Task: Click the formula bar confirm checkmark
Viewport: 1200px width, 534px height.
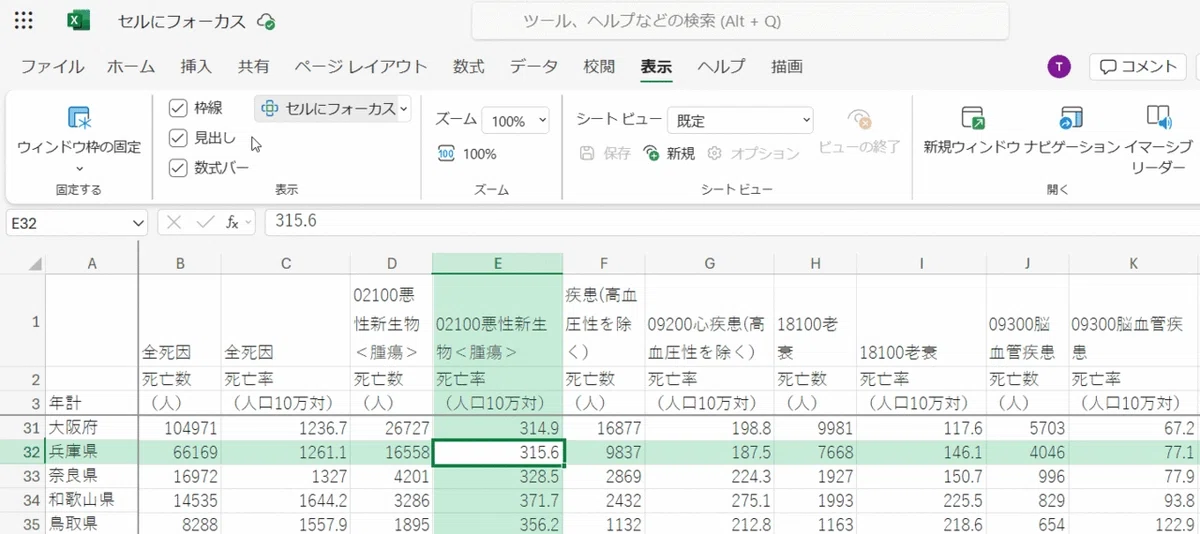Action: point(205,222)
